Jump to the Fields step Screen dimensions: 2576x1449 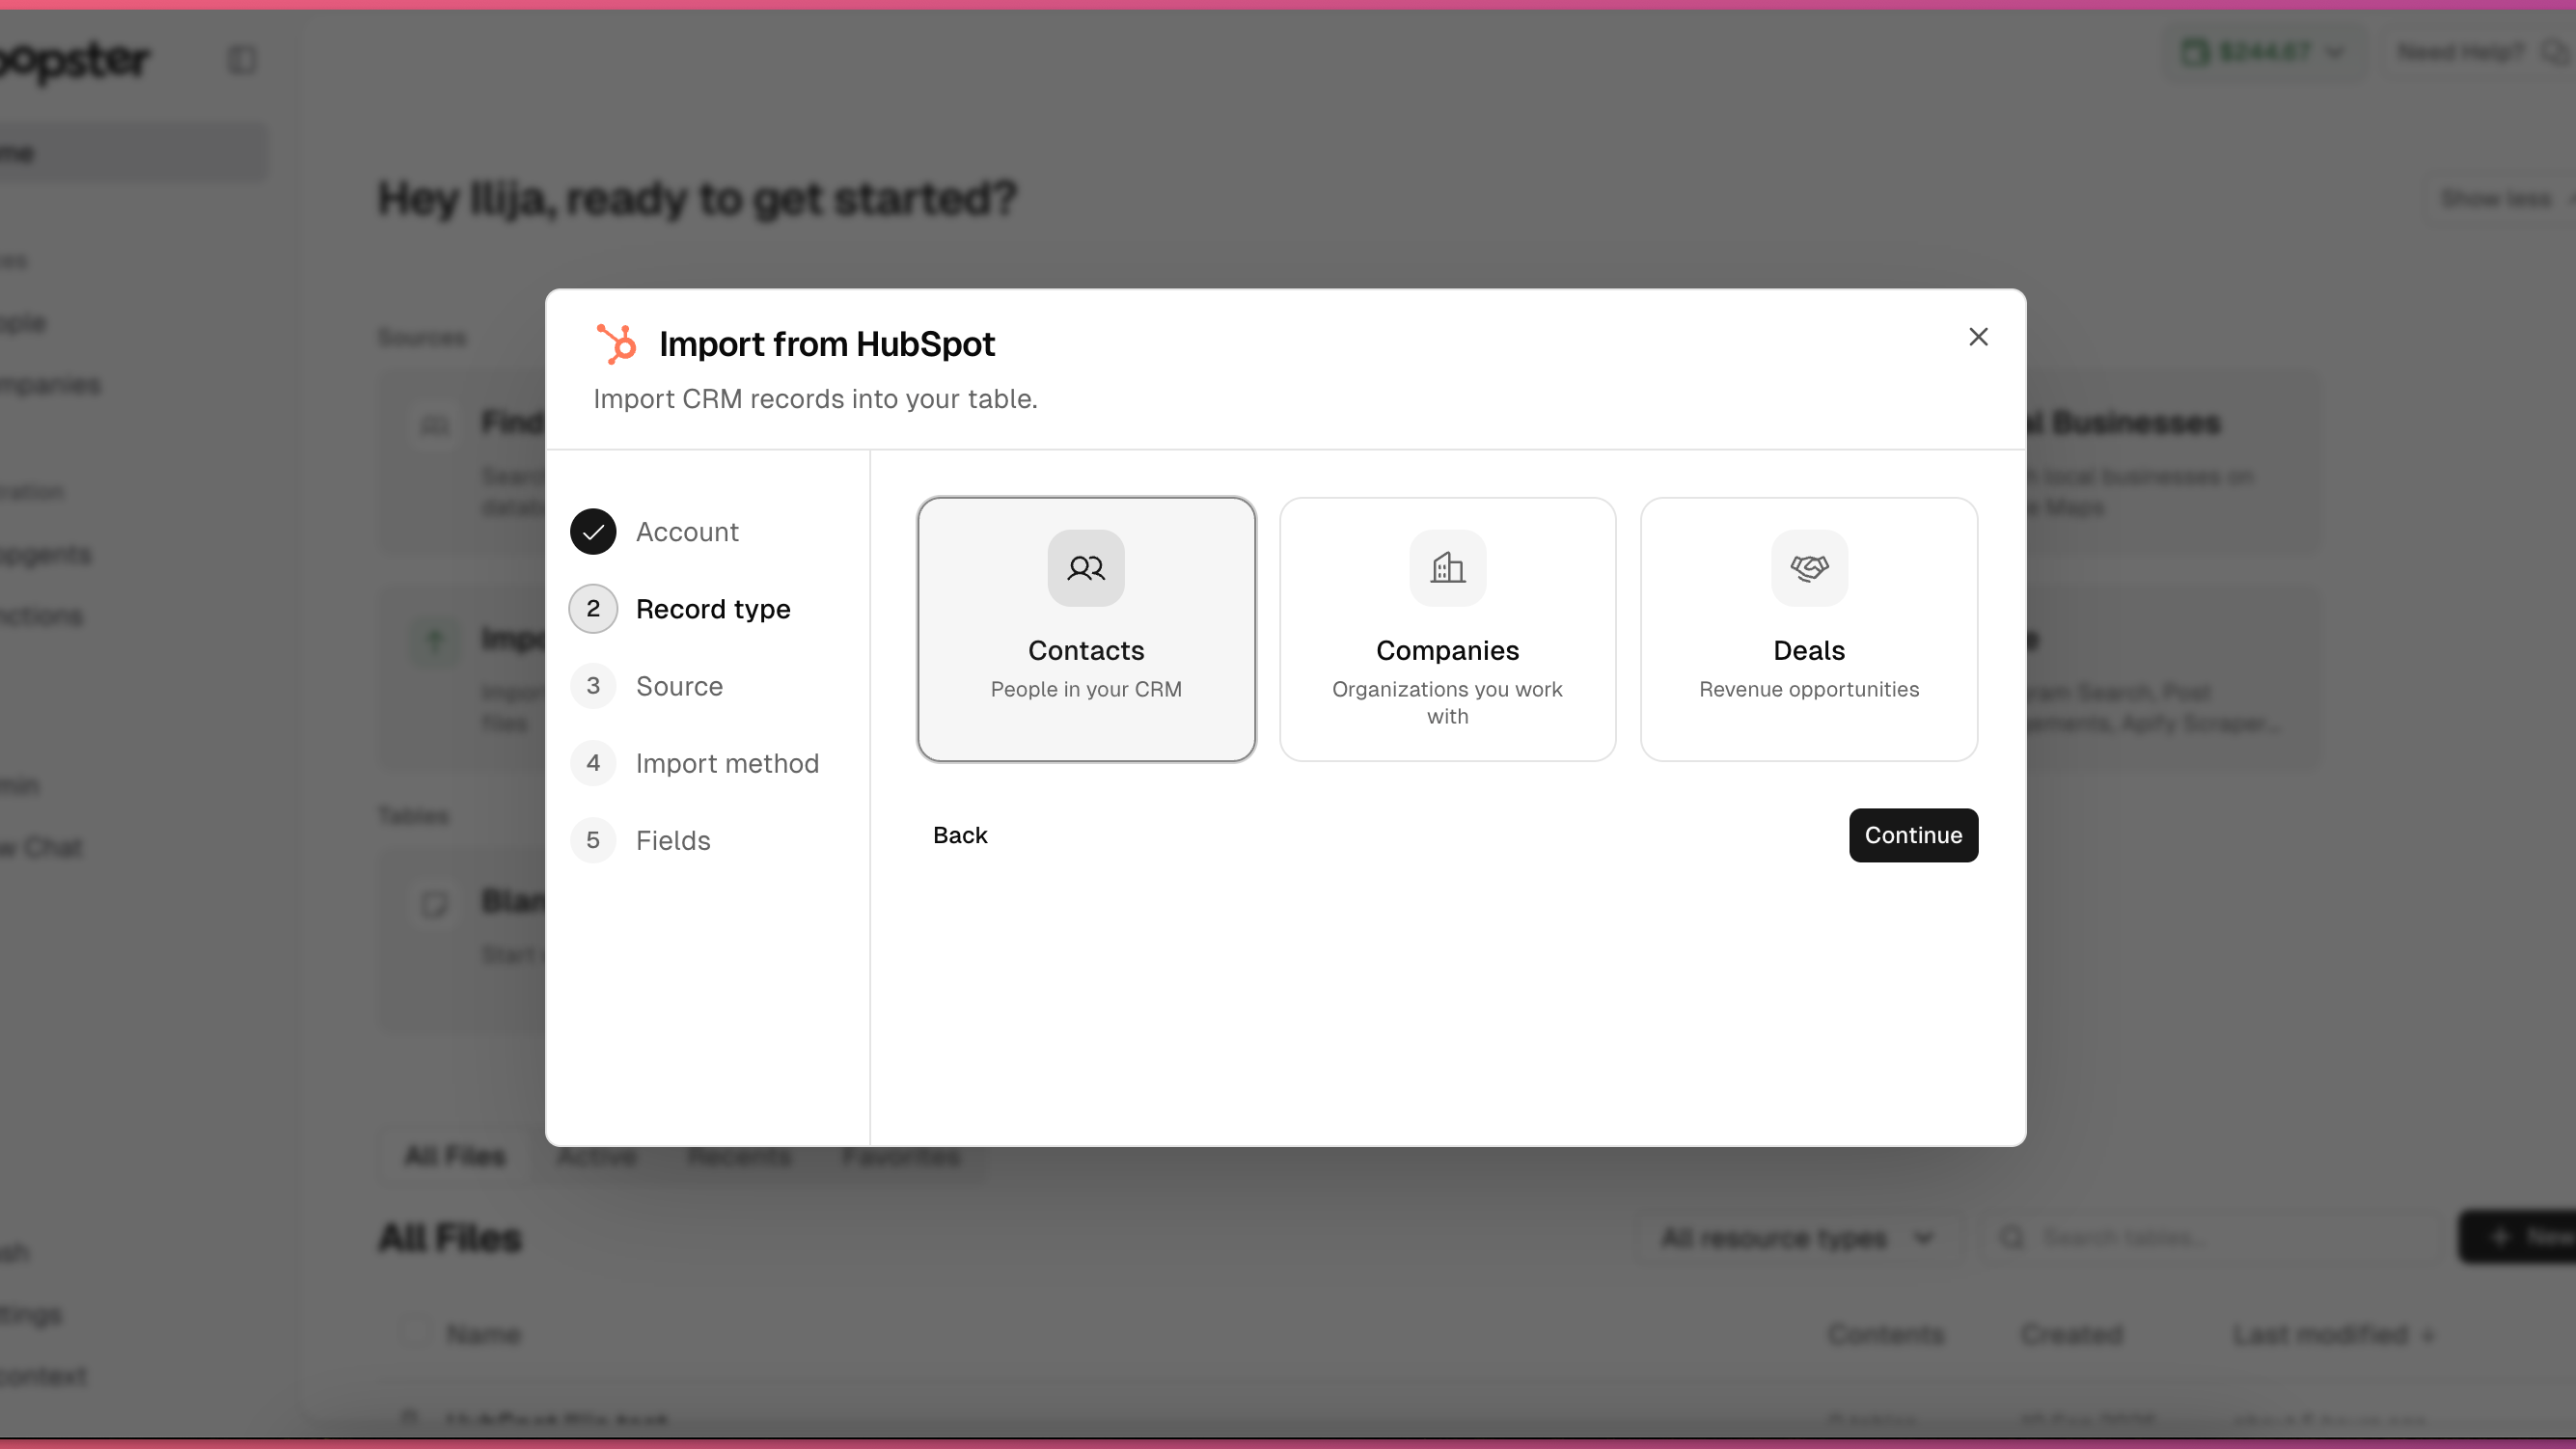(x=641, y=840)
